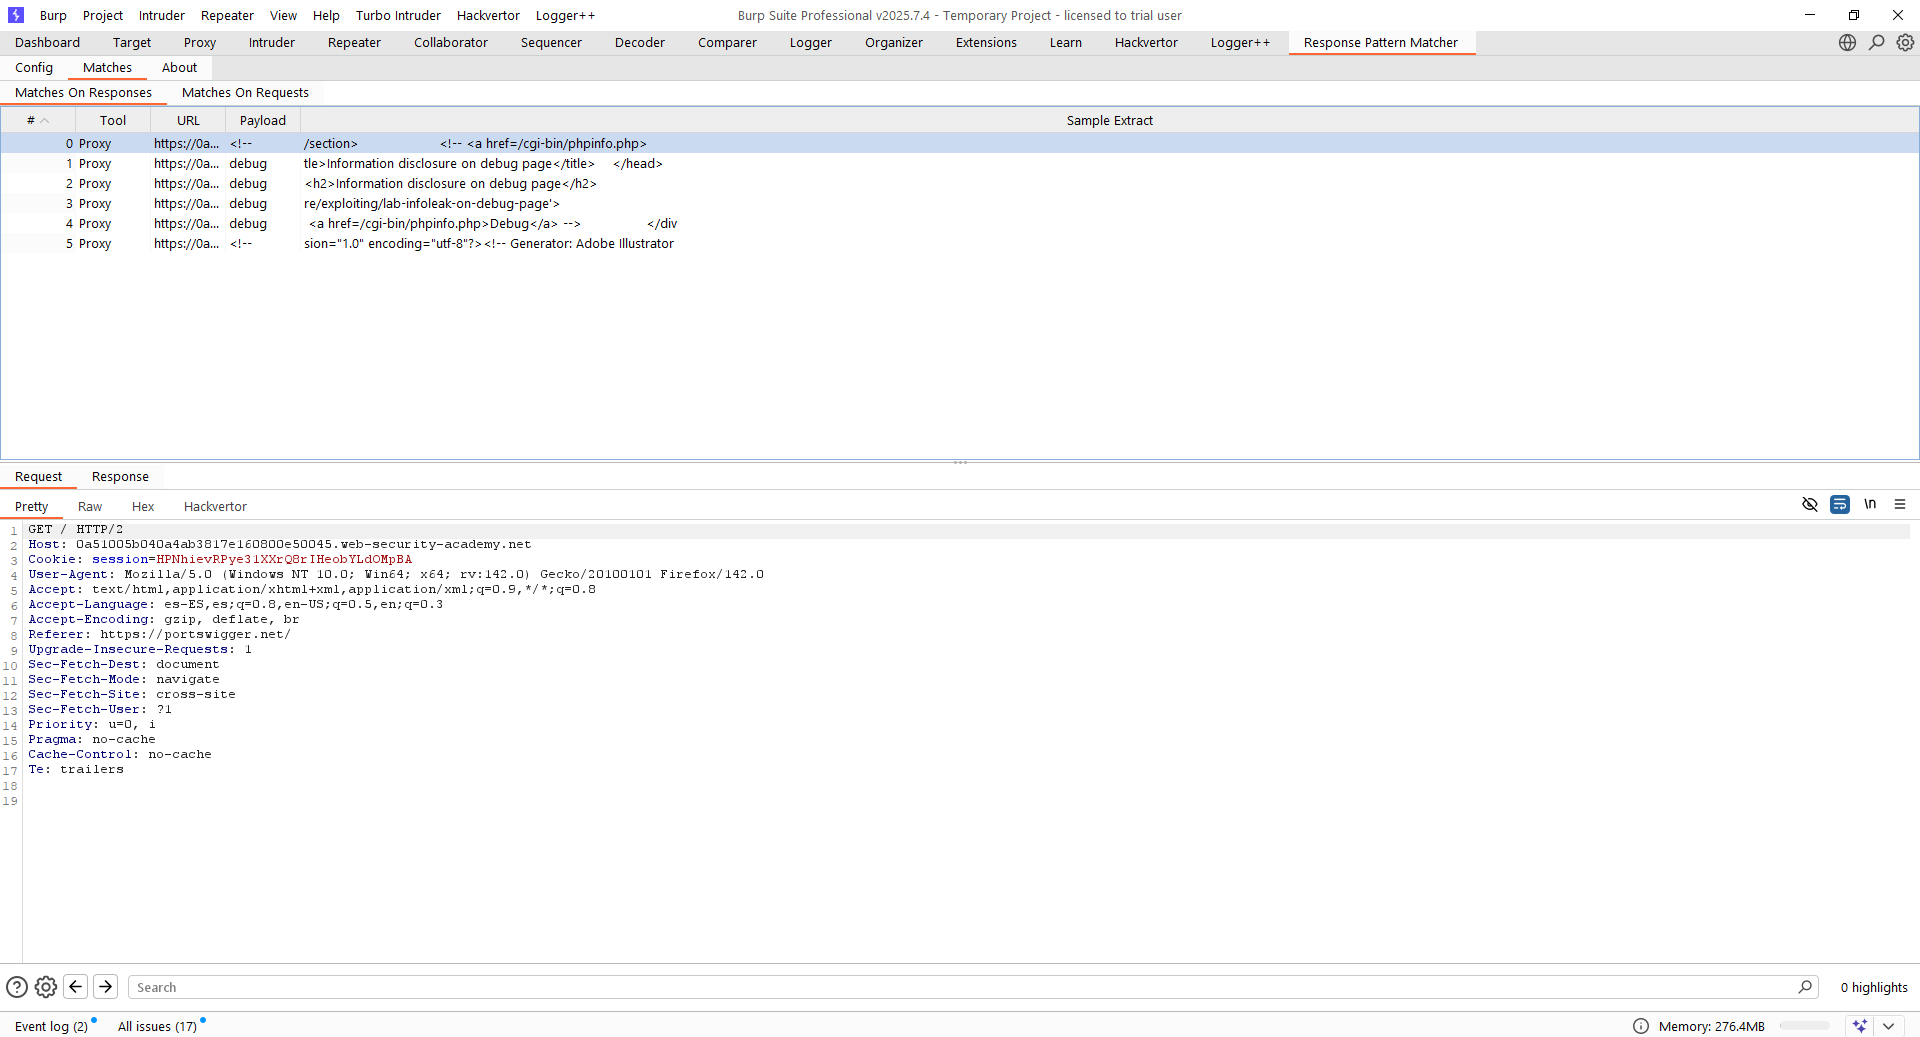Go to the next search match arrow
Image resolution: width=1920 pixels, height=1037 pixels.
(106, 987)
